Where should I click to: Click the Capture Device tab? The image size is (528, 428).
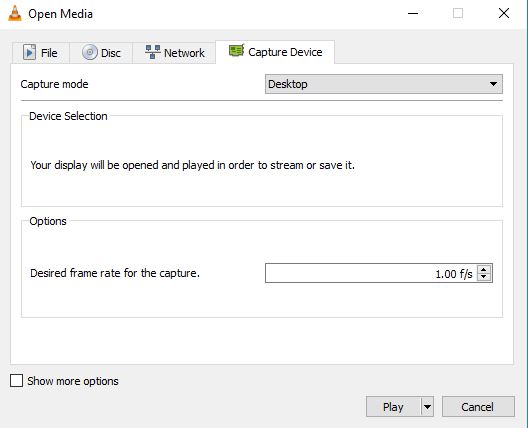(275, 52)
